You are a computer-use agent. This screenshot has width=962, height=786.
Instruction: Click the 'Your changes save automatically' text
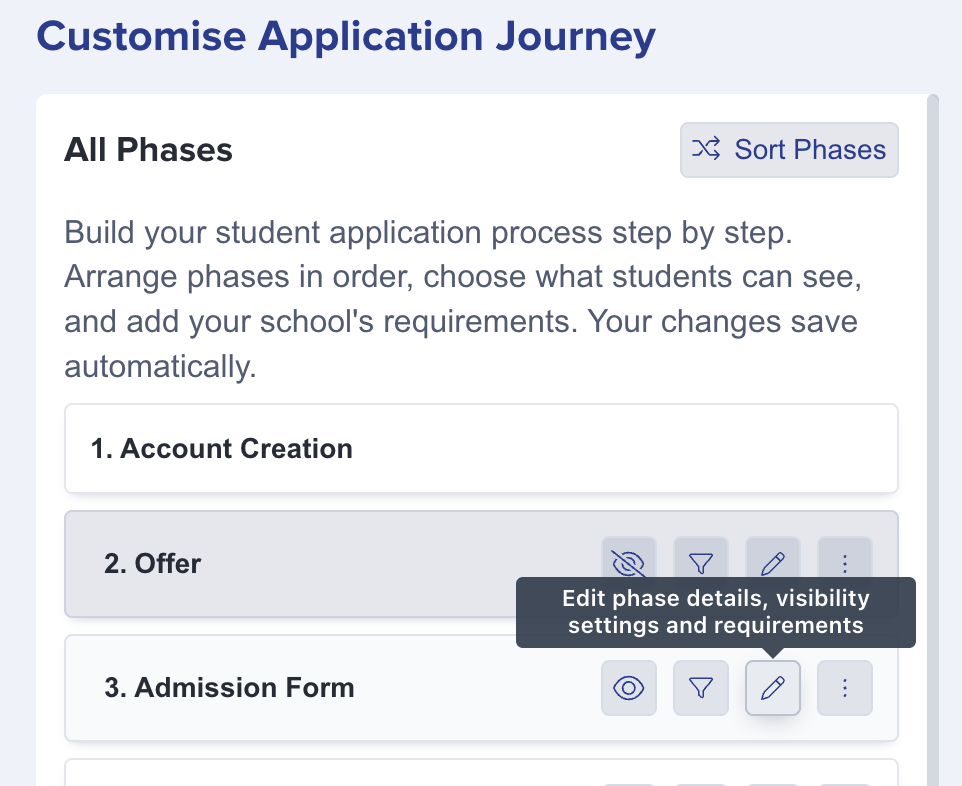tap(461, 344)
